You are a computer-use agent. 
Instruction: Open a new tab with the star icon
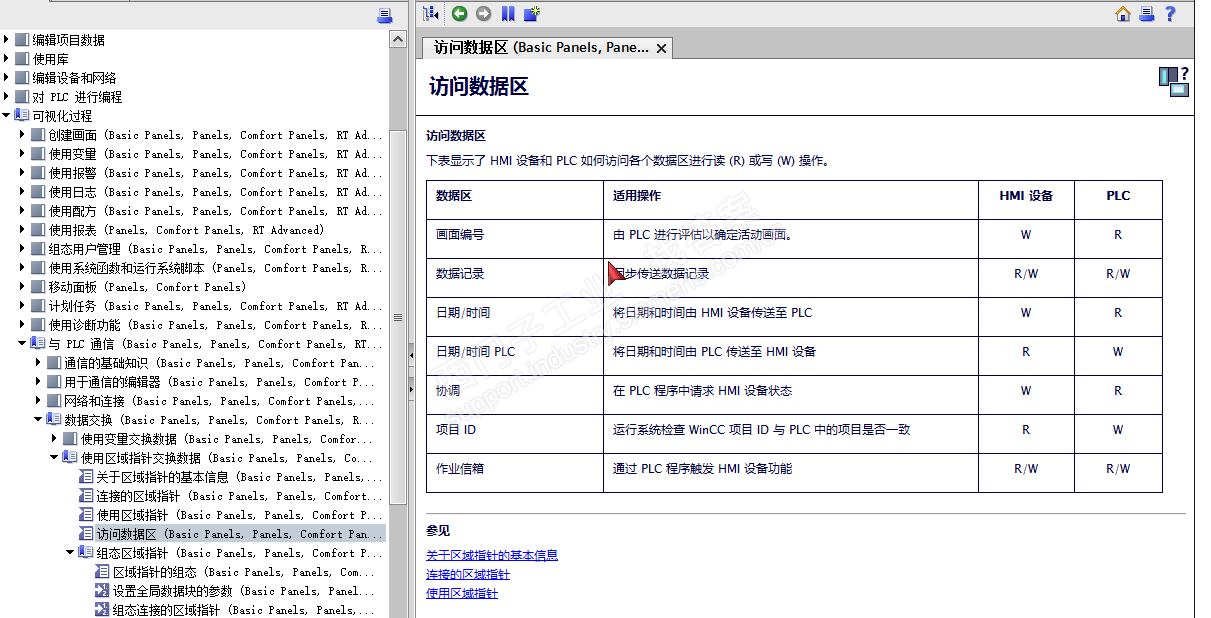[x=532, y=13]
